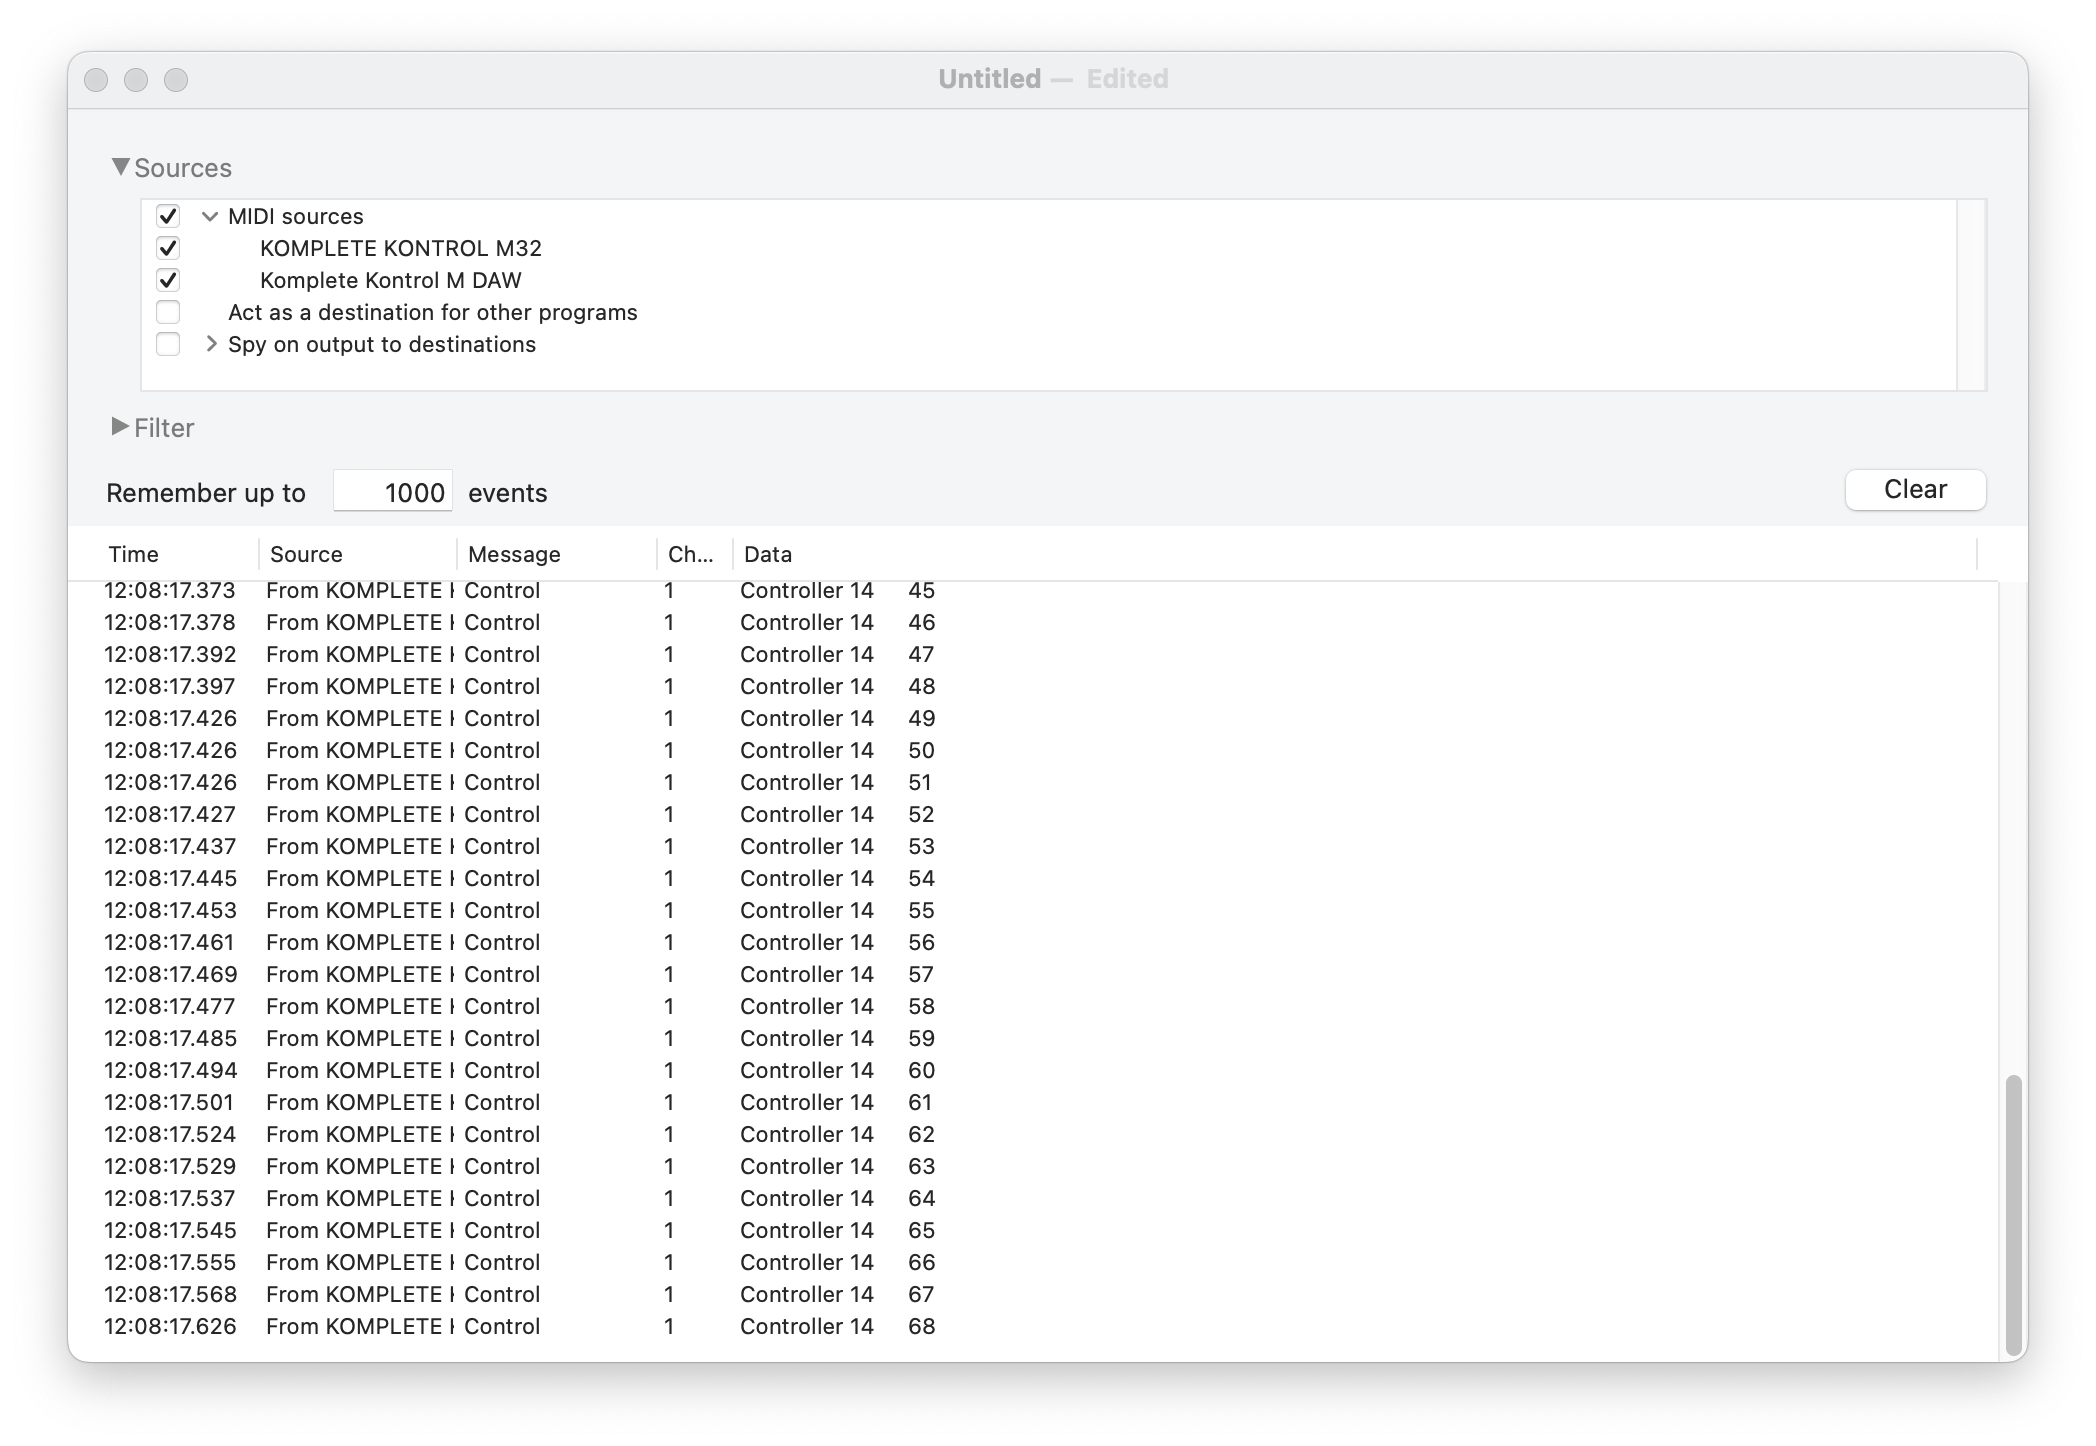Click the Untitled window title text
The width and height of the screenshot is (2096, 1446).
[989, 79]
